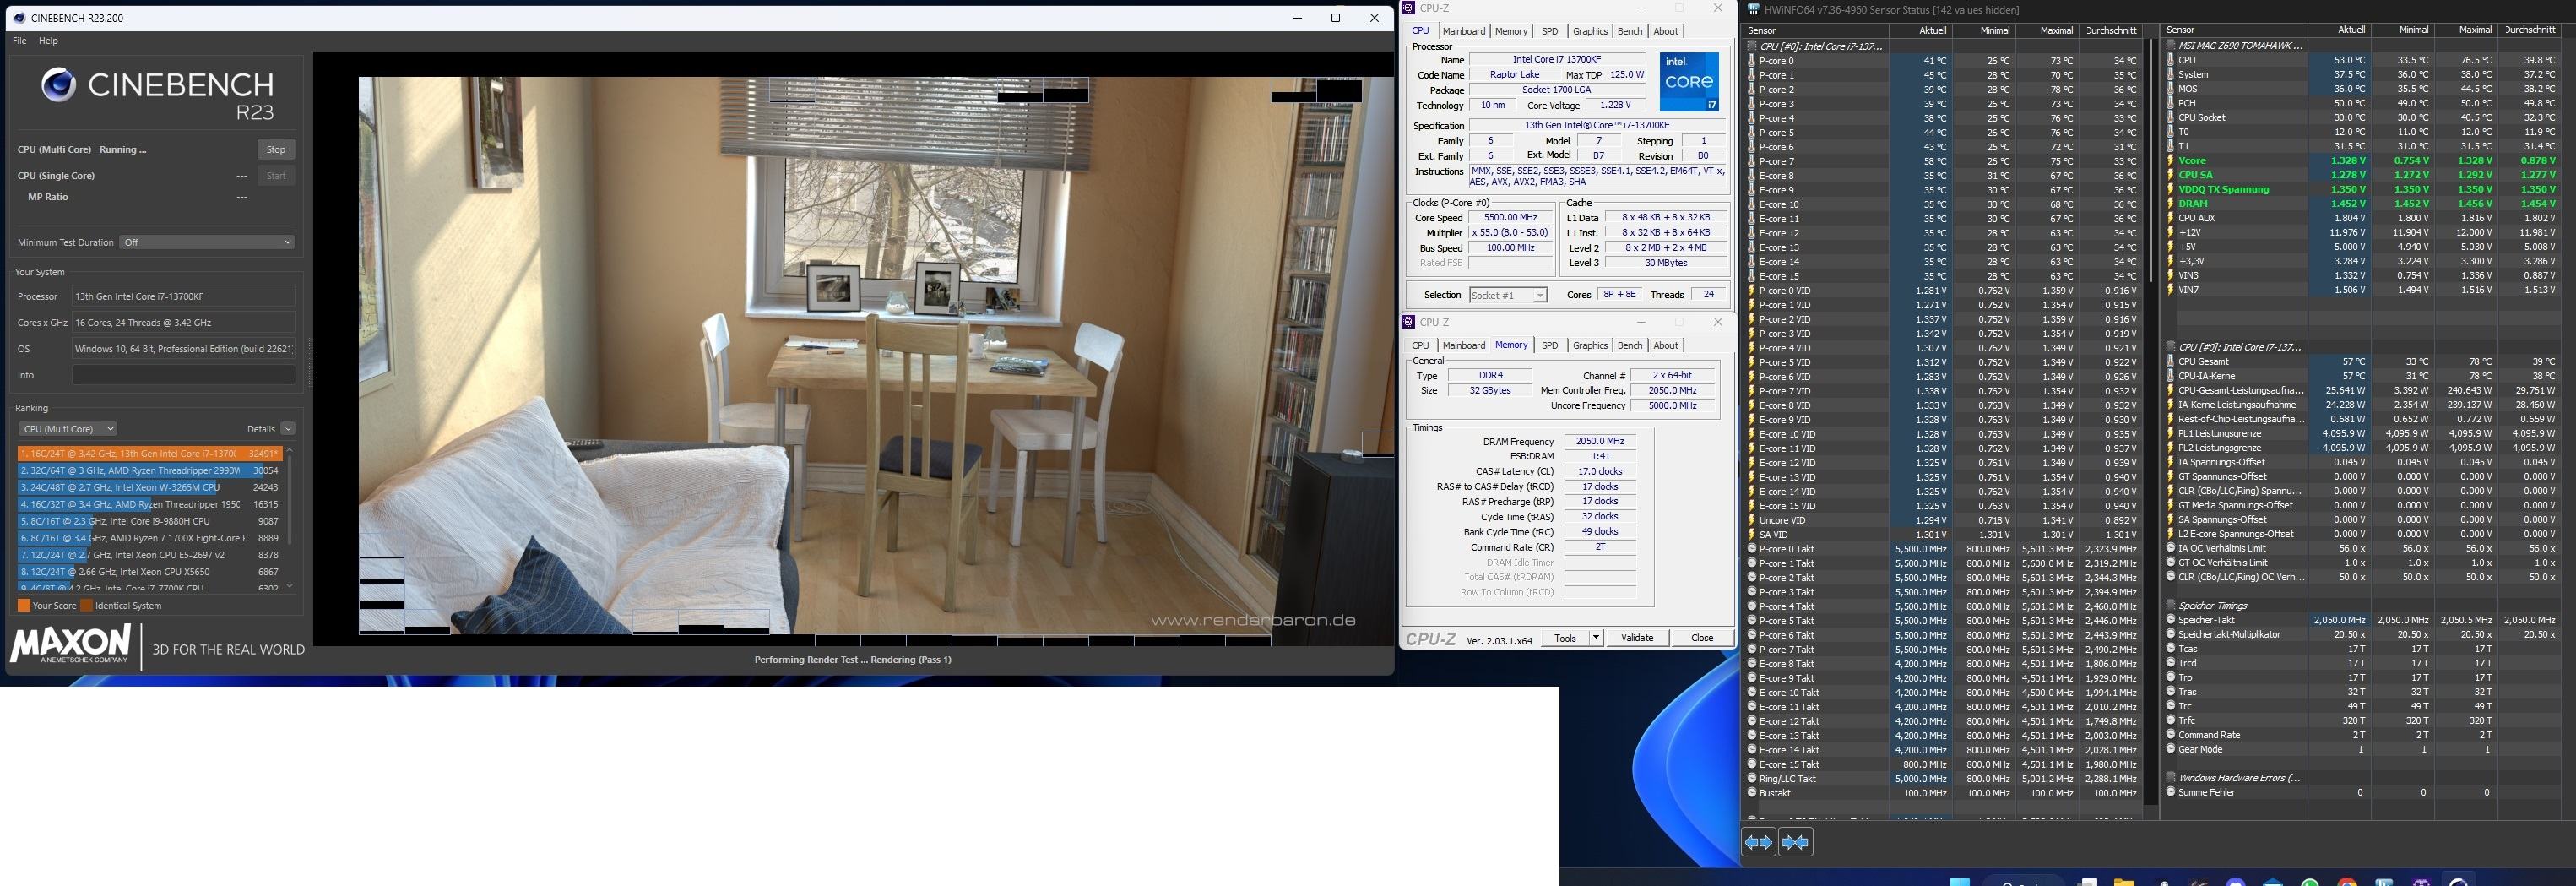Switch to SPD tab in lower CPU-Z window
Image resolution: width=2576 pixels, height=886 pixels.
click(x=1550, y=346)
